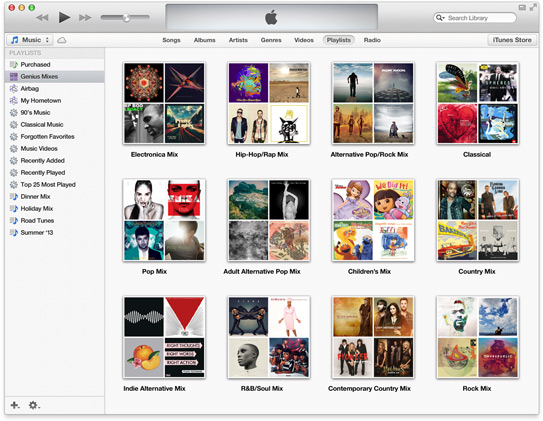Open the Rock Mix artwork
Viewport: 543px width, 421px height.
tap(478, 337)
